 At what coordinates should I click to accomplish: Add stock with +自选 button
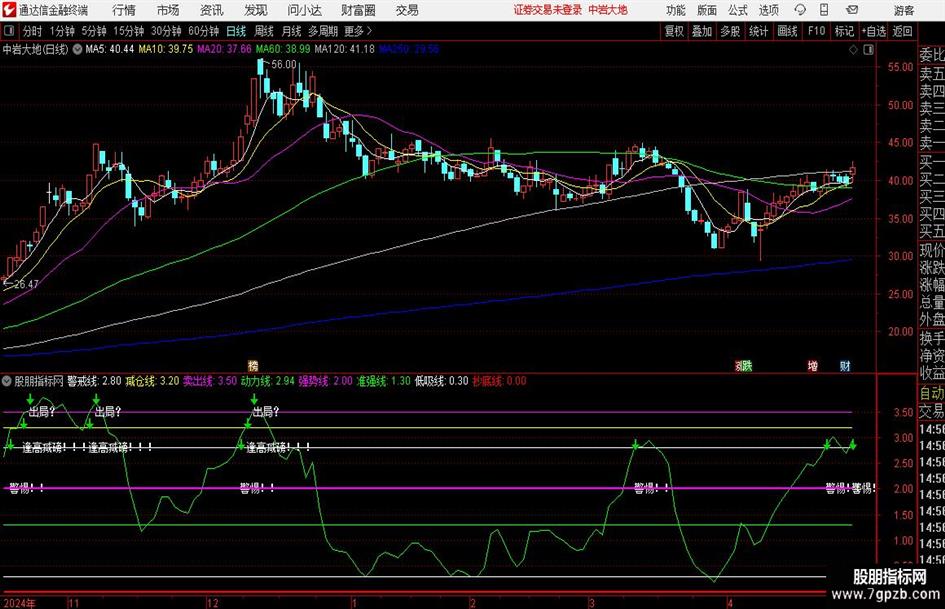coord(874,31)
